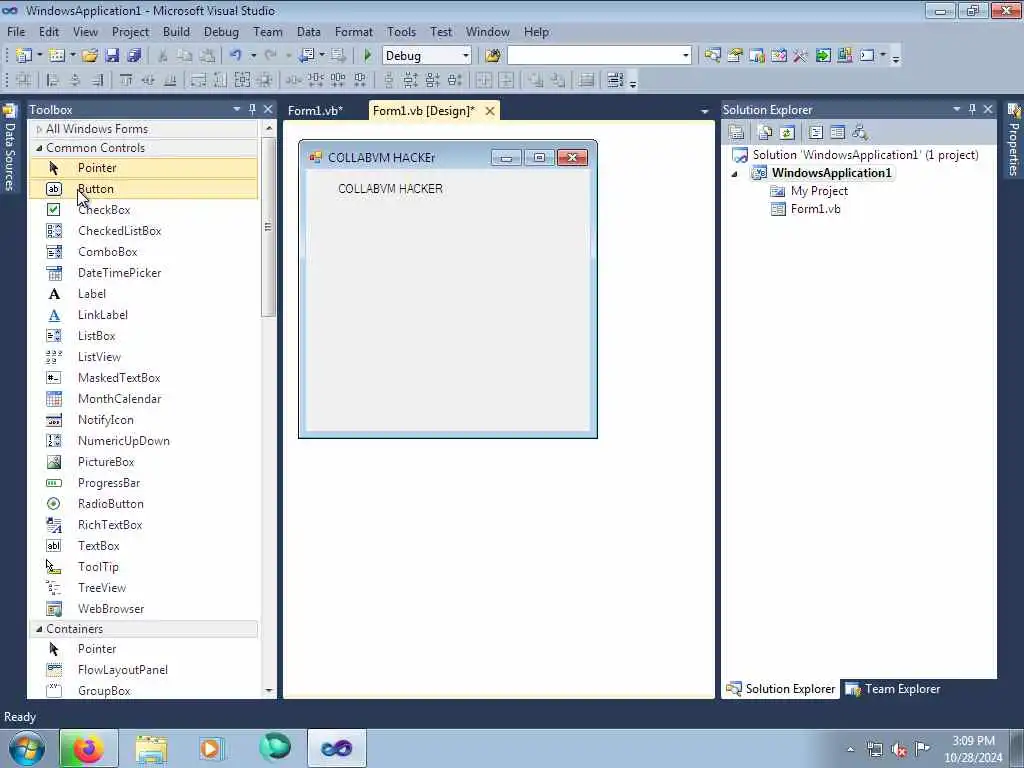Pin the Solution Explorer with pushpin icon
1024x768 pixels.
(972, 109)
